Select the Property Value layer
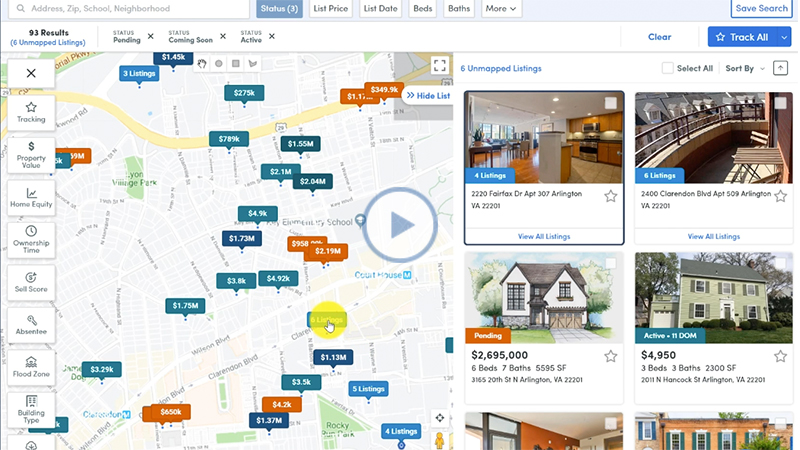 (x=31, y=155)
